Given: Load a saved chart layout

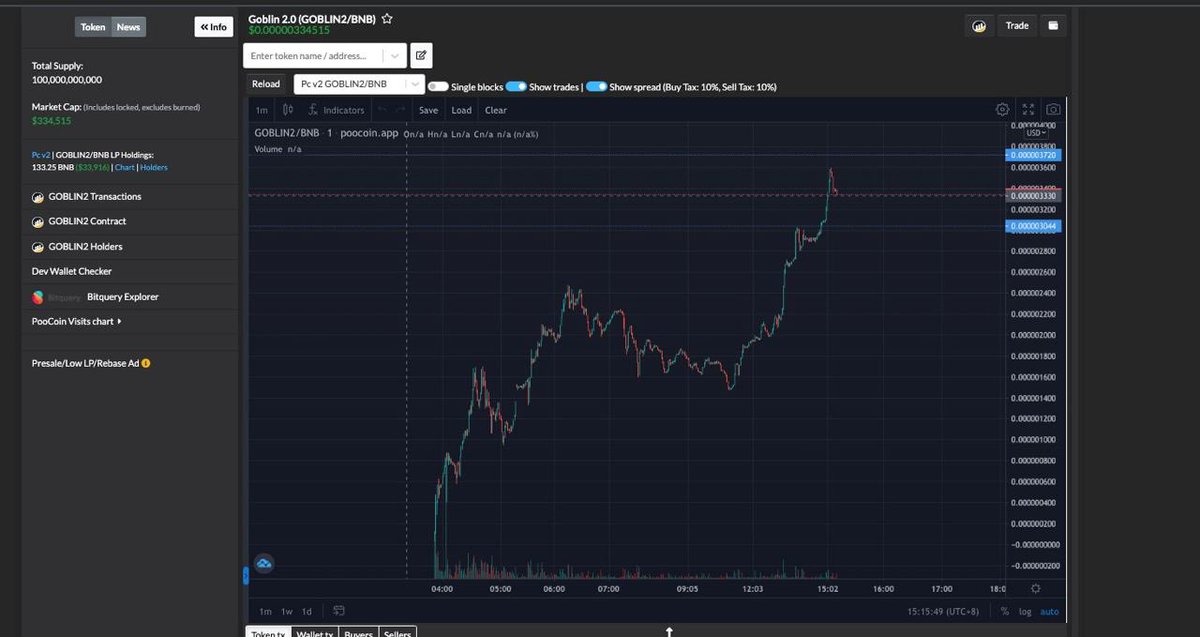Looking at the screenshot, I should pyautogui.click(x=461, y=110).
